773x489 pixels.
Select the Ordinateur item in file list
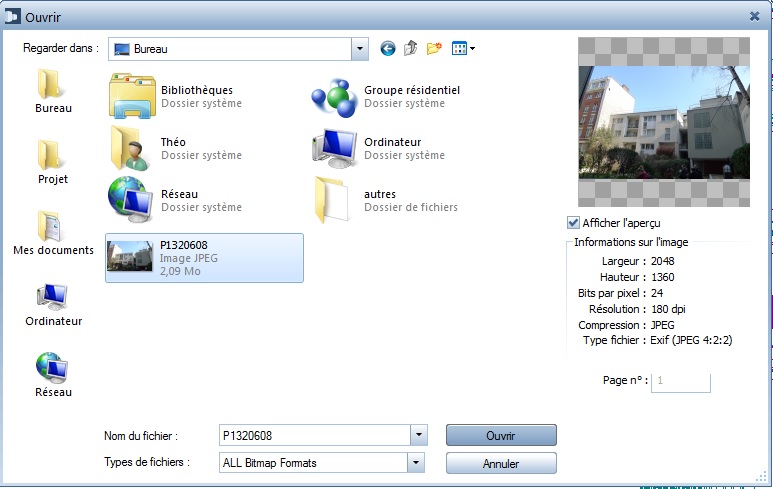coord(379,148)
